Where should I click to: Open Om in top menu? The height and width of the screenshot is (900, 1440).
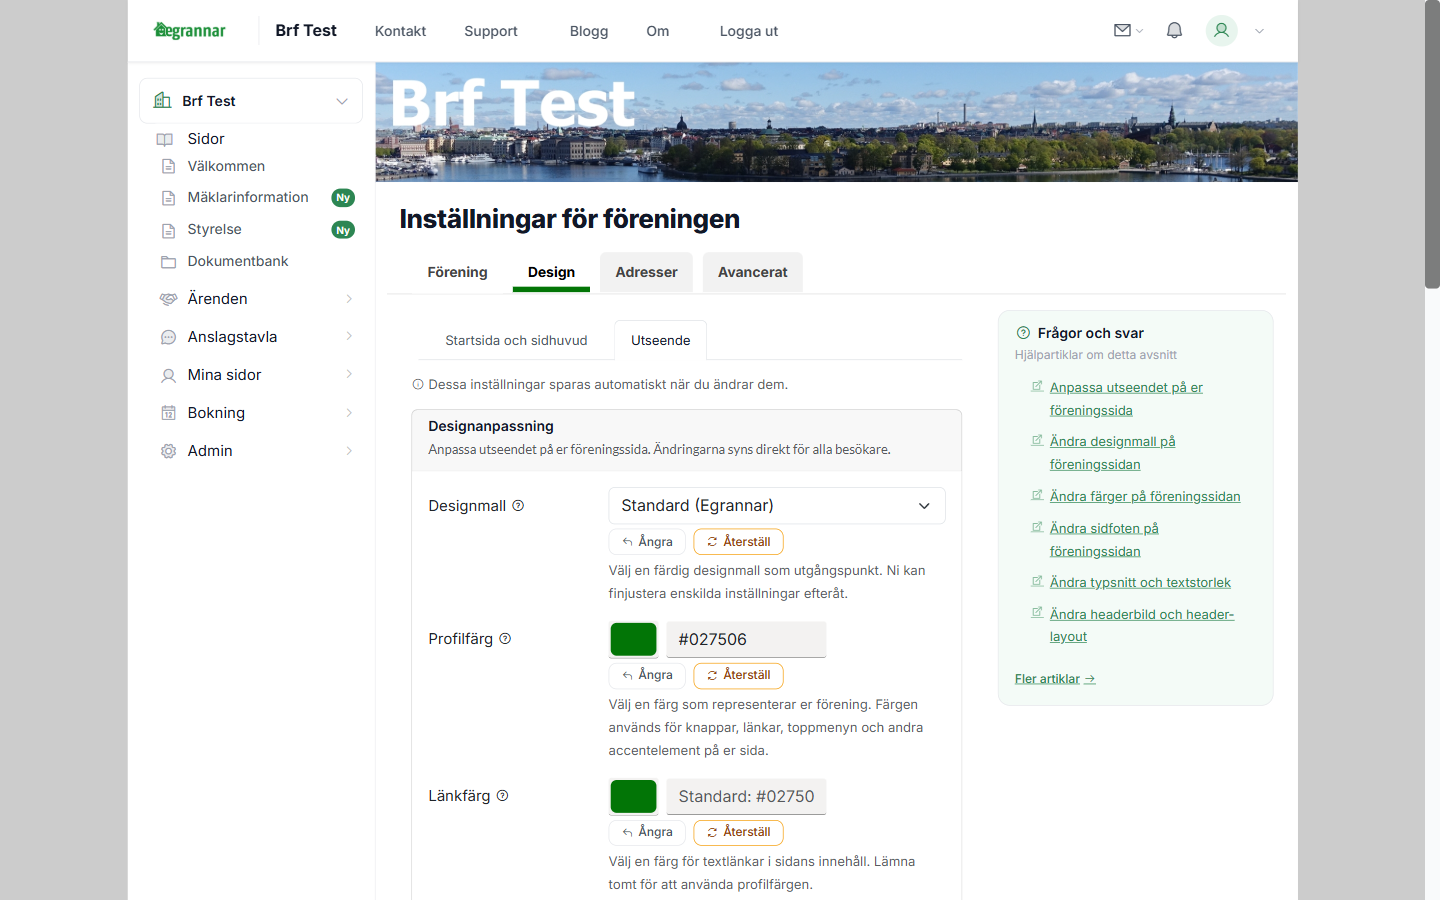coord(657,31)
